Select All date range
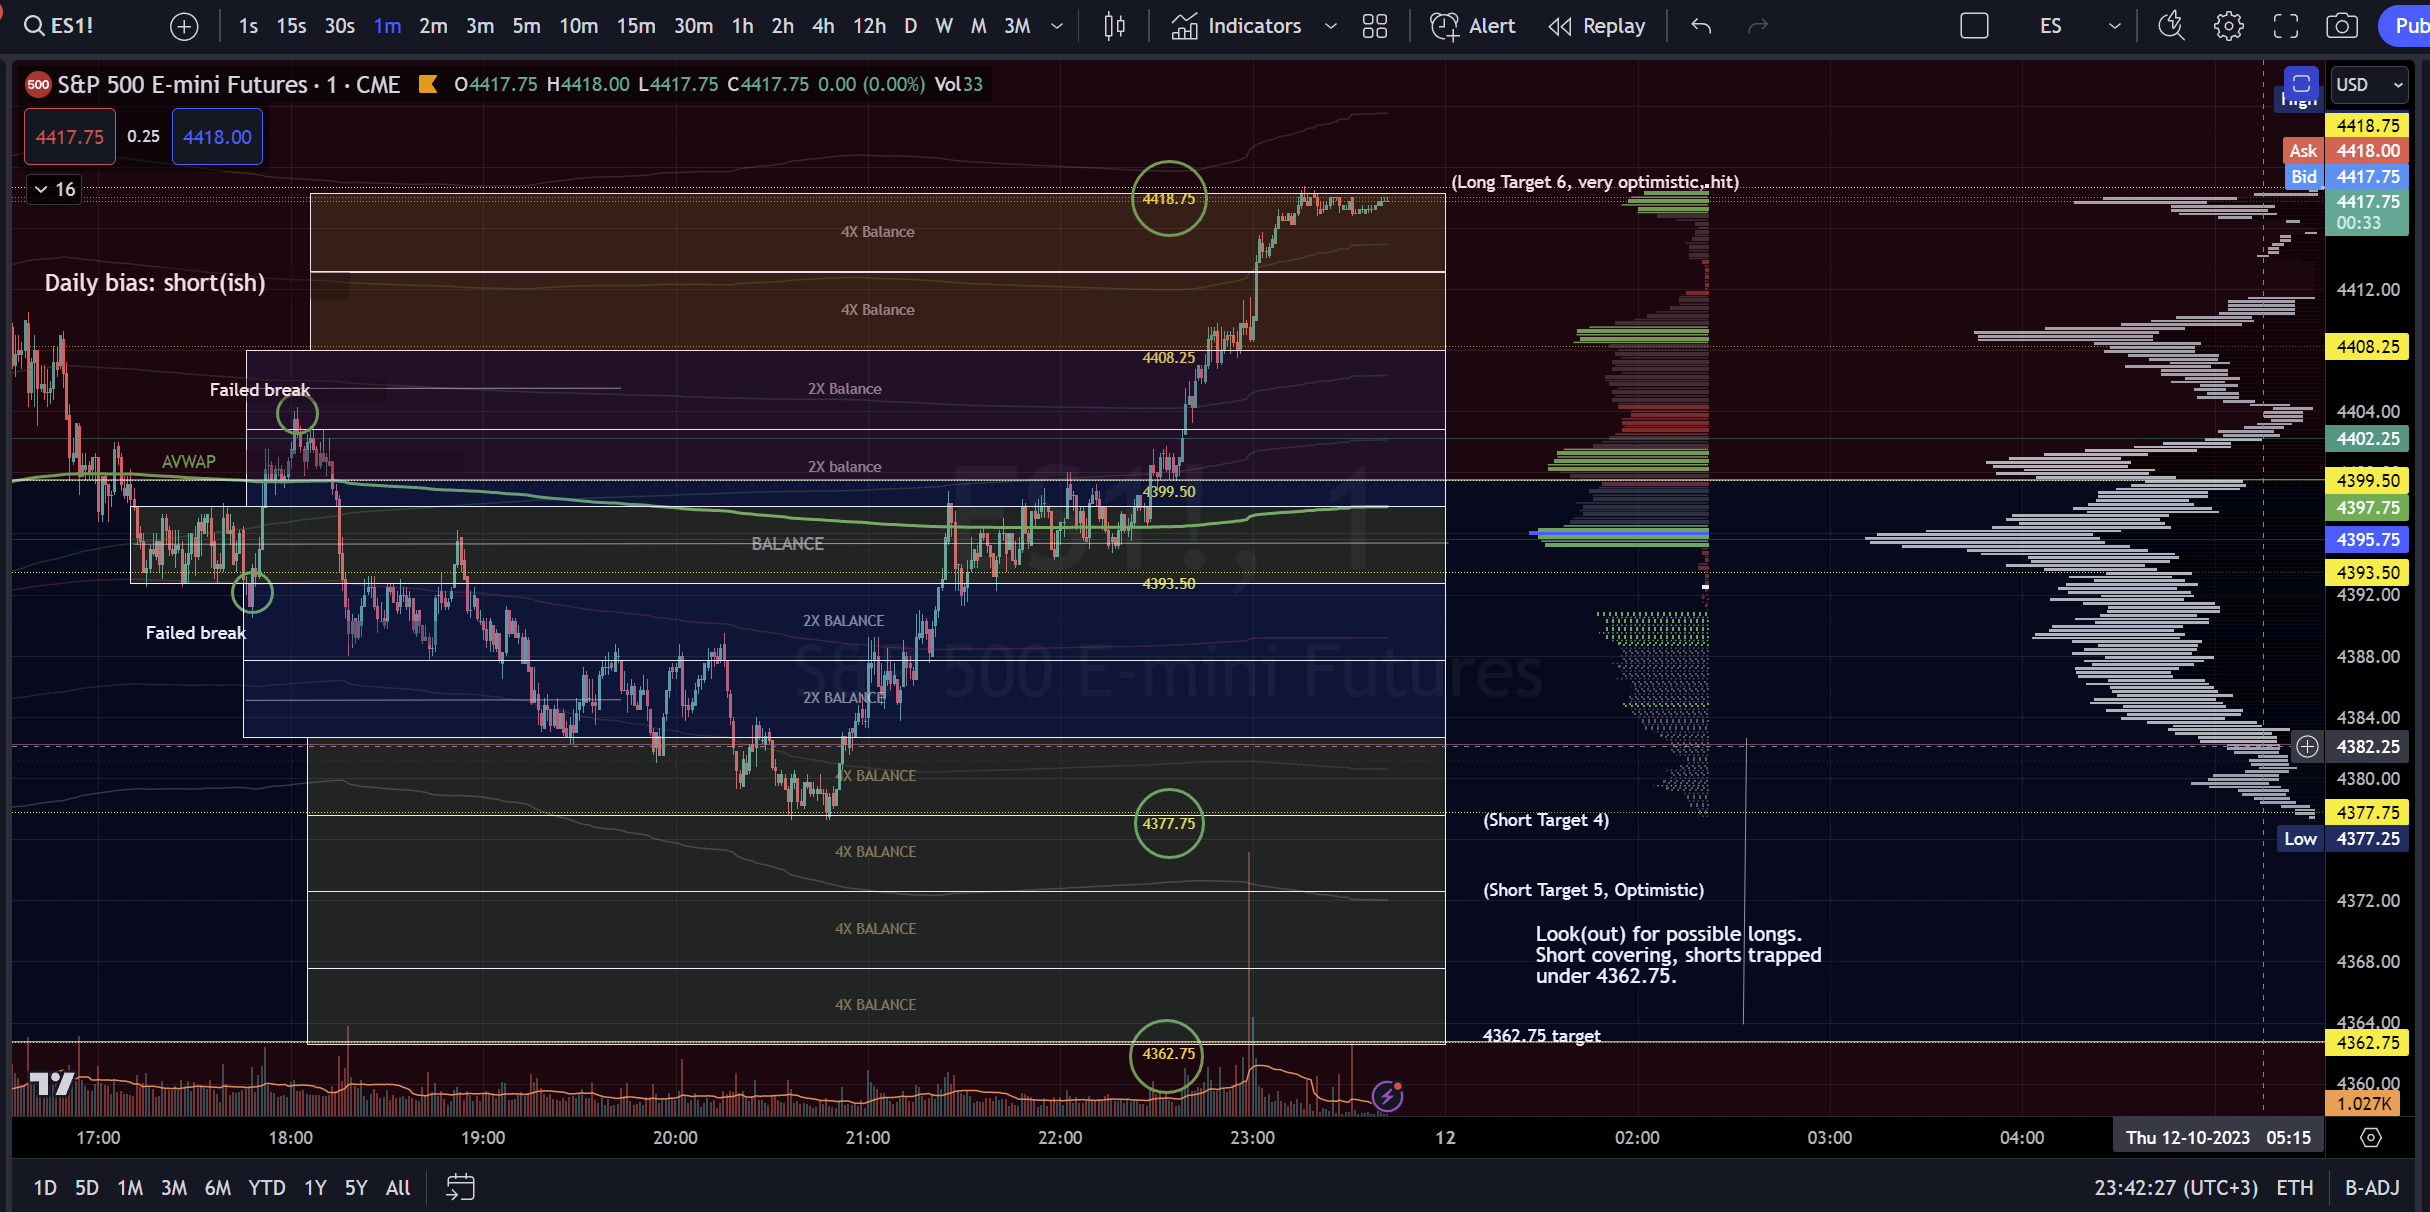Viewport: 2430px width, 1212px height. [x=398, y=1188]
